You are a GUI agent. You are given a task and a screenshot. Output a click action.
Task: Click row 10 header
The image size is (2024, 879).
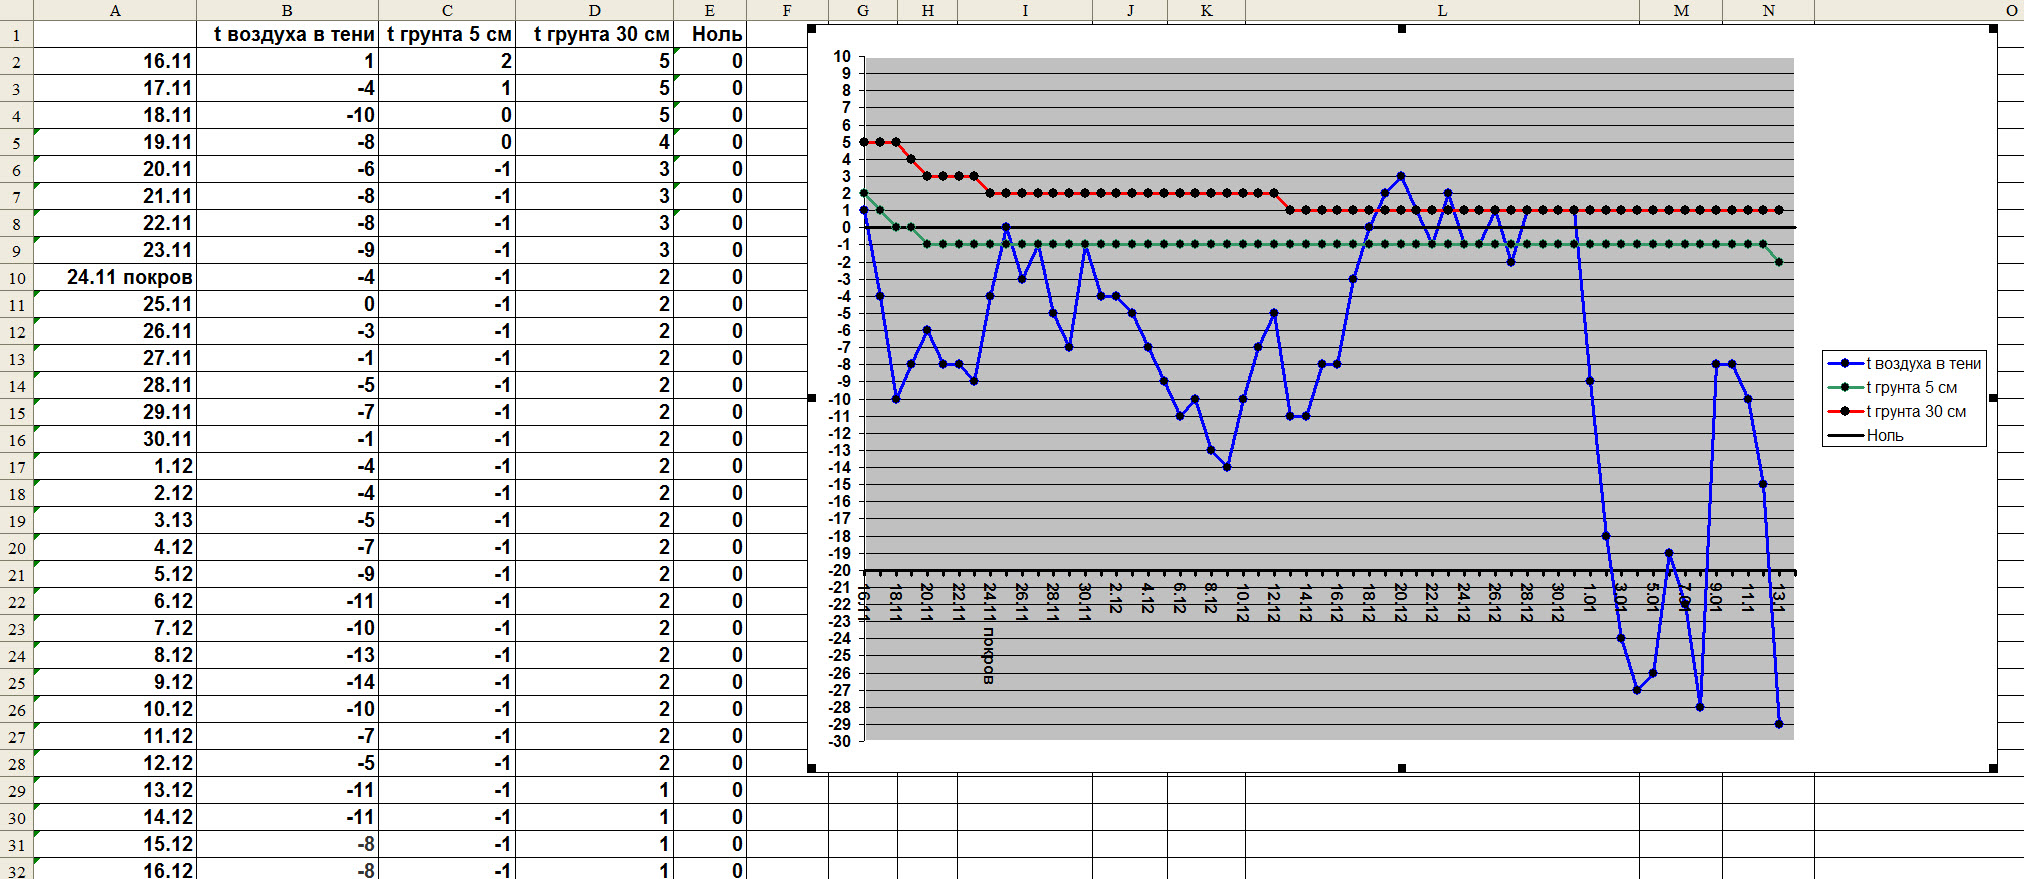(16, 278)
